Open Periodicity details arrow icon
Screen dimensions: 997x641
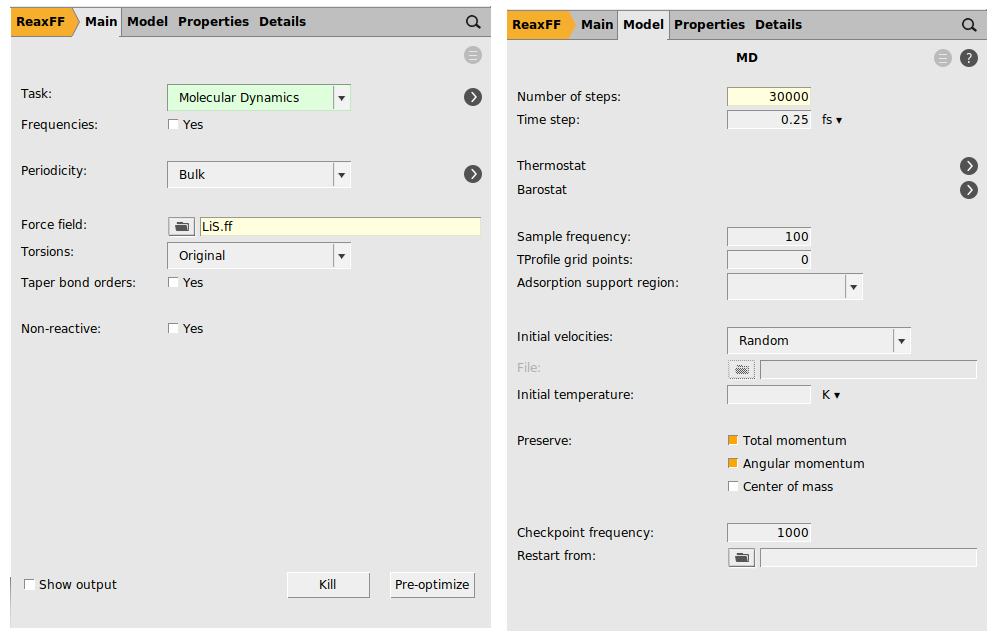coord(473,174)
